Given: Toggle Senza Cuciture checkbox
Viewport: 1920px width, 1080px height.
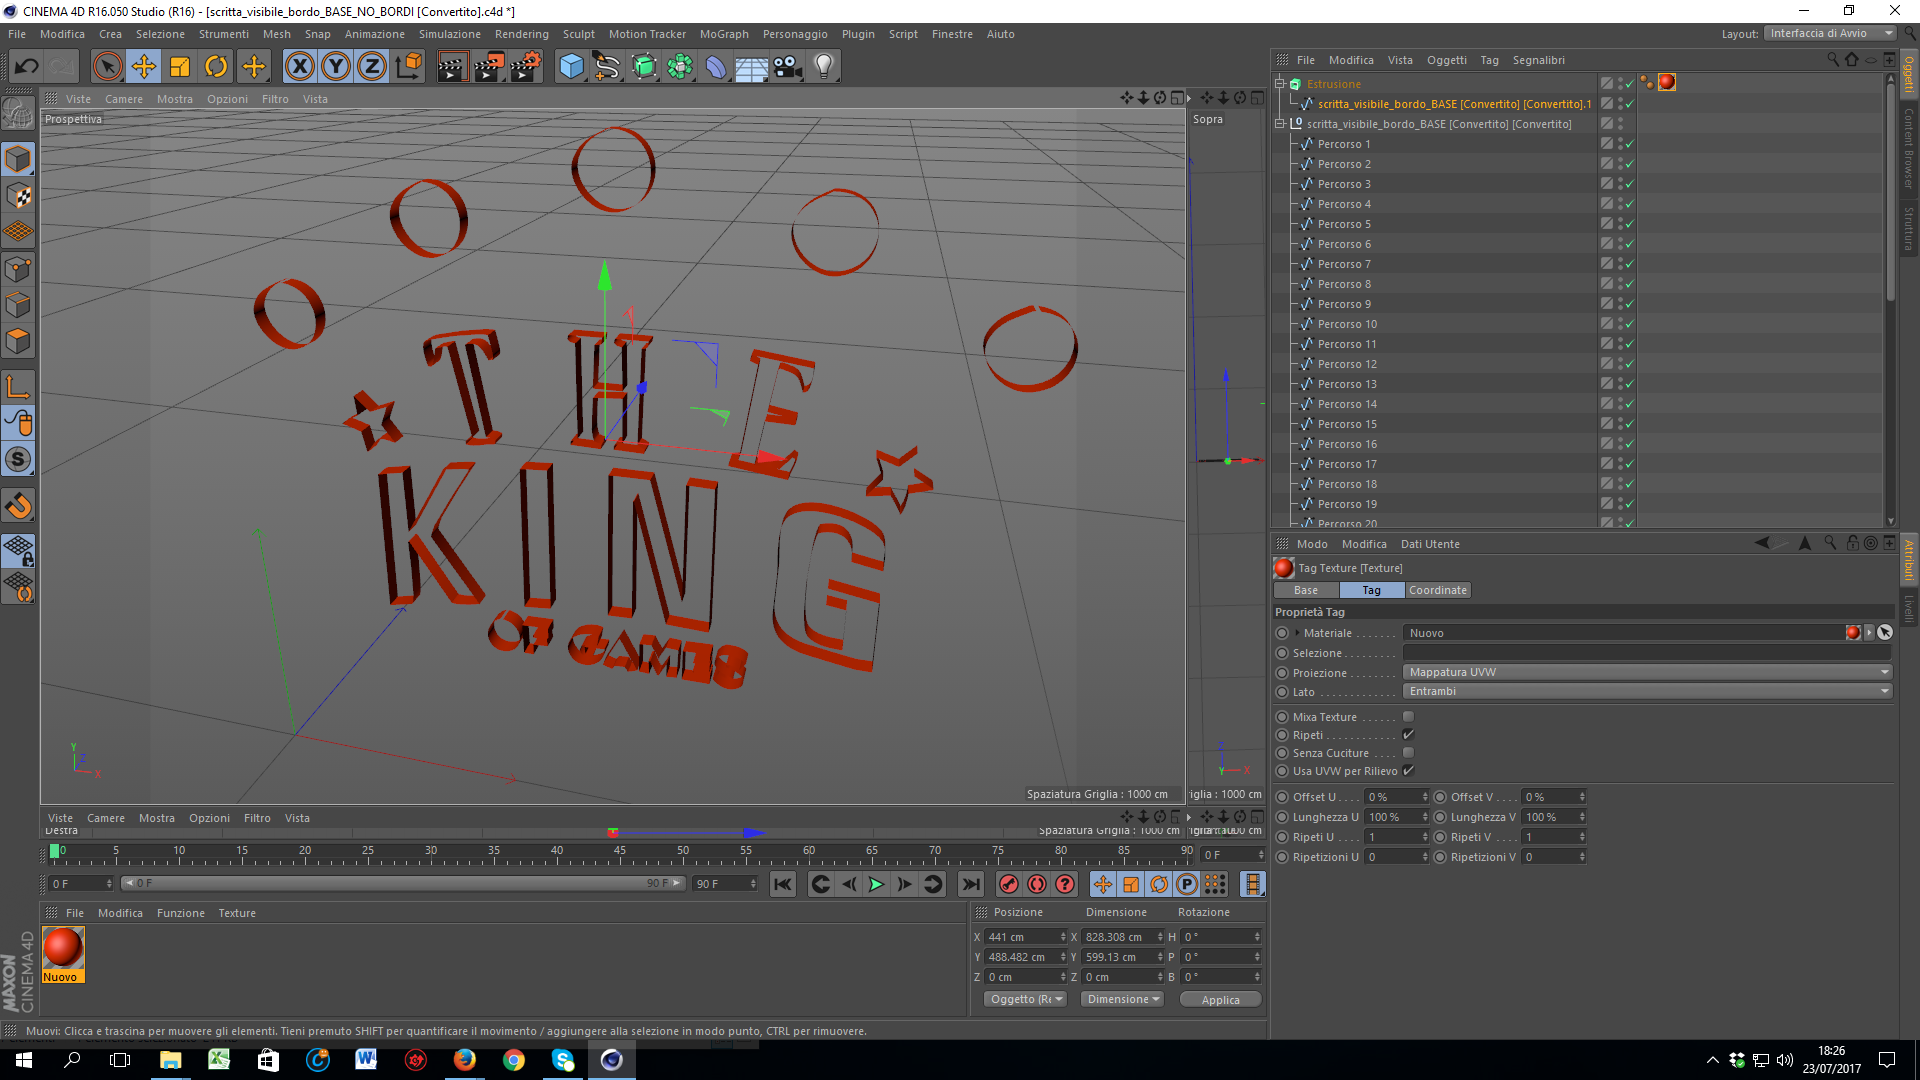Looking at the screenshot, I should pos(1408,753).
